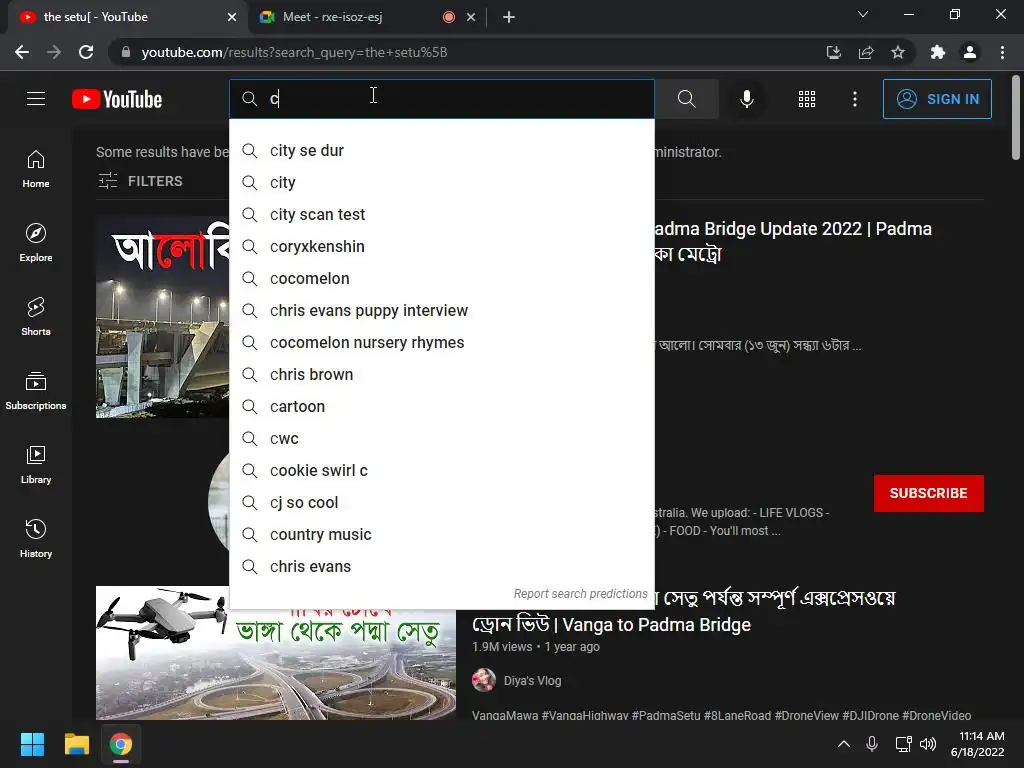Screen dimensions: 1024x768
Task: Open the FILTERS options
Action: point(140,181)
